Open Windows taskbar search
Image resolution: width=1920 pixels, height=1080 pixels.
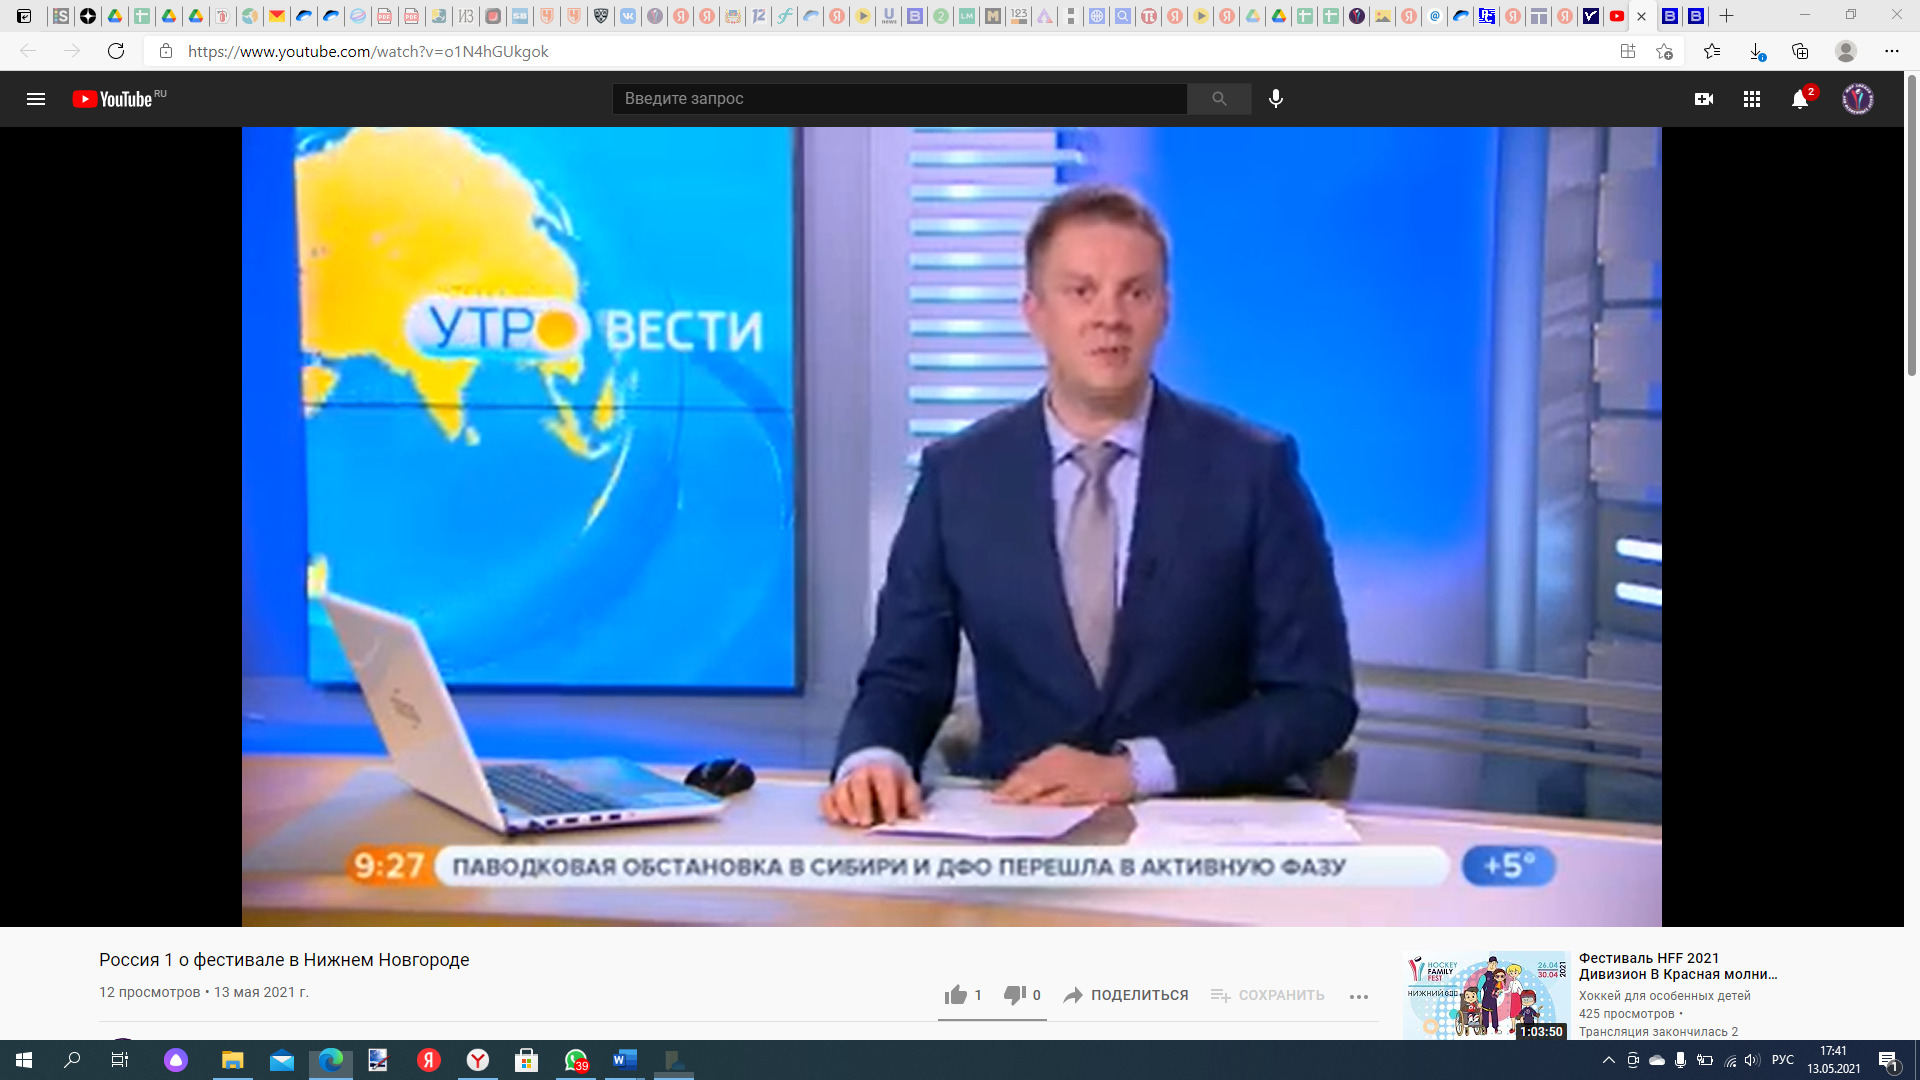[x=72, y=1060]
